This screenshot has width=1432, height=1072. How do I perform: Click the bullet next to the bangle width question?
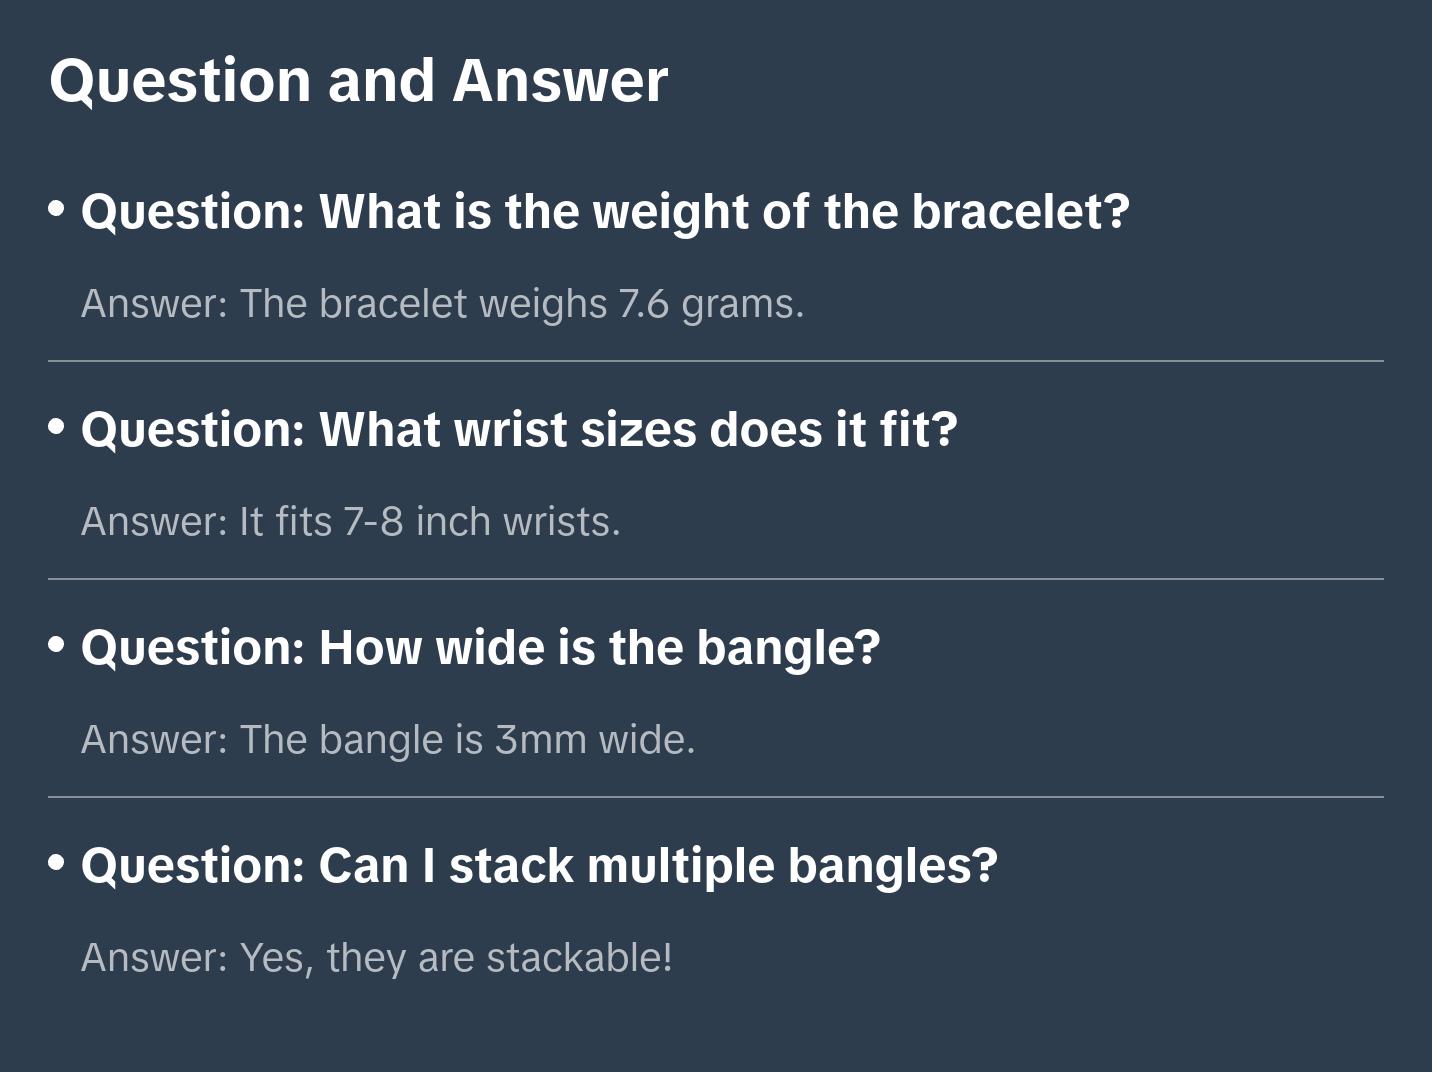(x=57, y=646)
